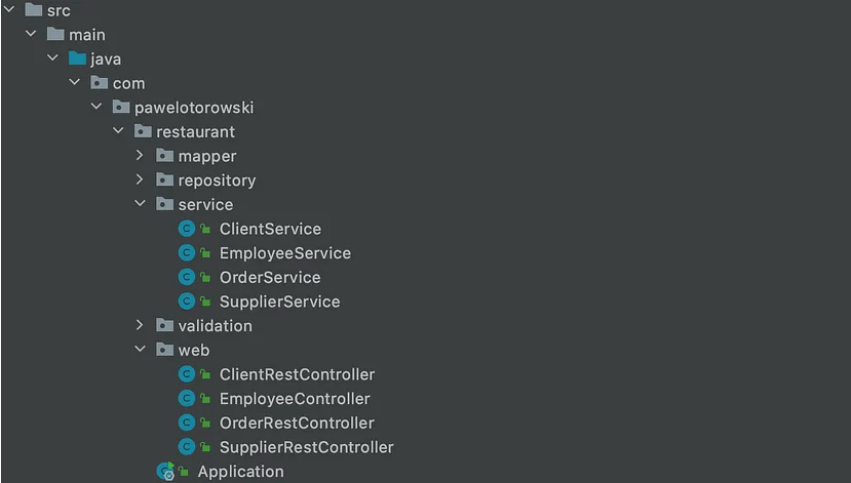The height and width of the screenshot is (483, 851).
Task: Select the SupplierService file
Action: click(279, 301)
